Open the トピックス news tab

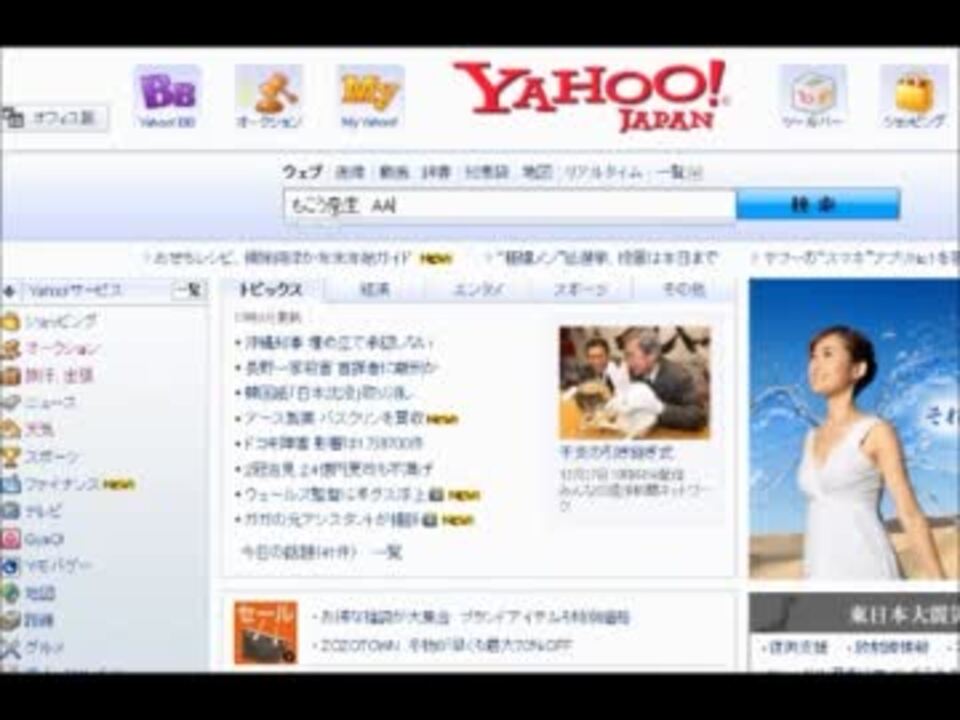coord(271,289)
